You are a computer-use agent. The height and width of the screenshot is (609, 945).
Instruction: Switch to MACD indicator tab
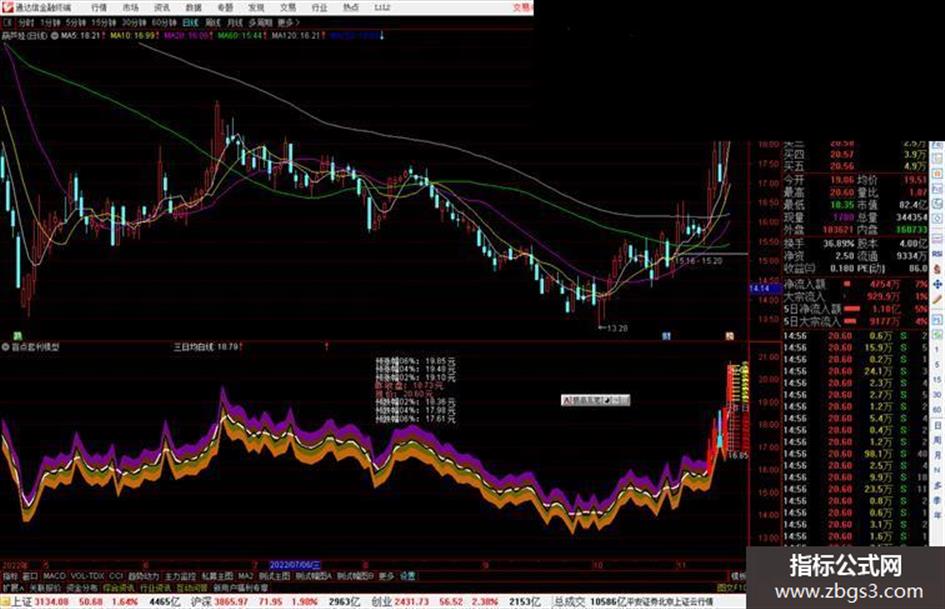coord(54,576)
